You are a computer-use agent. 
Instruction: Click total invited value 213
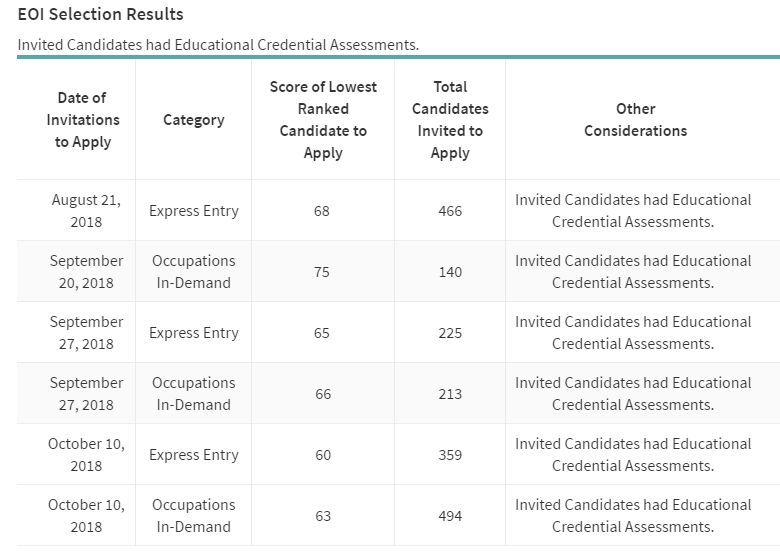click(x=450, y=394)
